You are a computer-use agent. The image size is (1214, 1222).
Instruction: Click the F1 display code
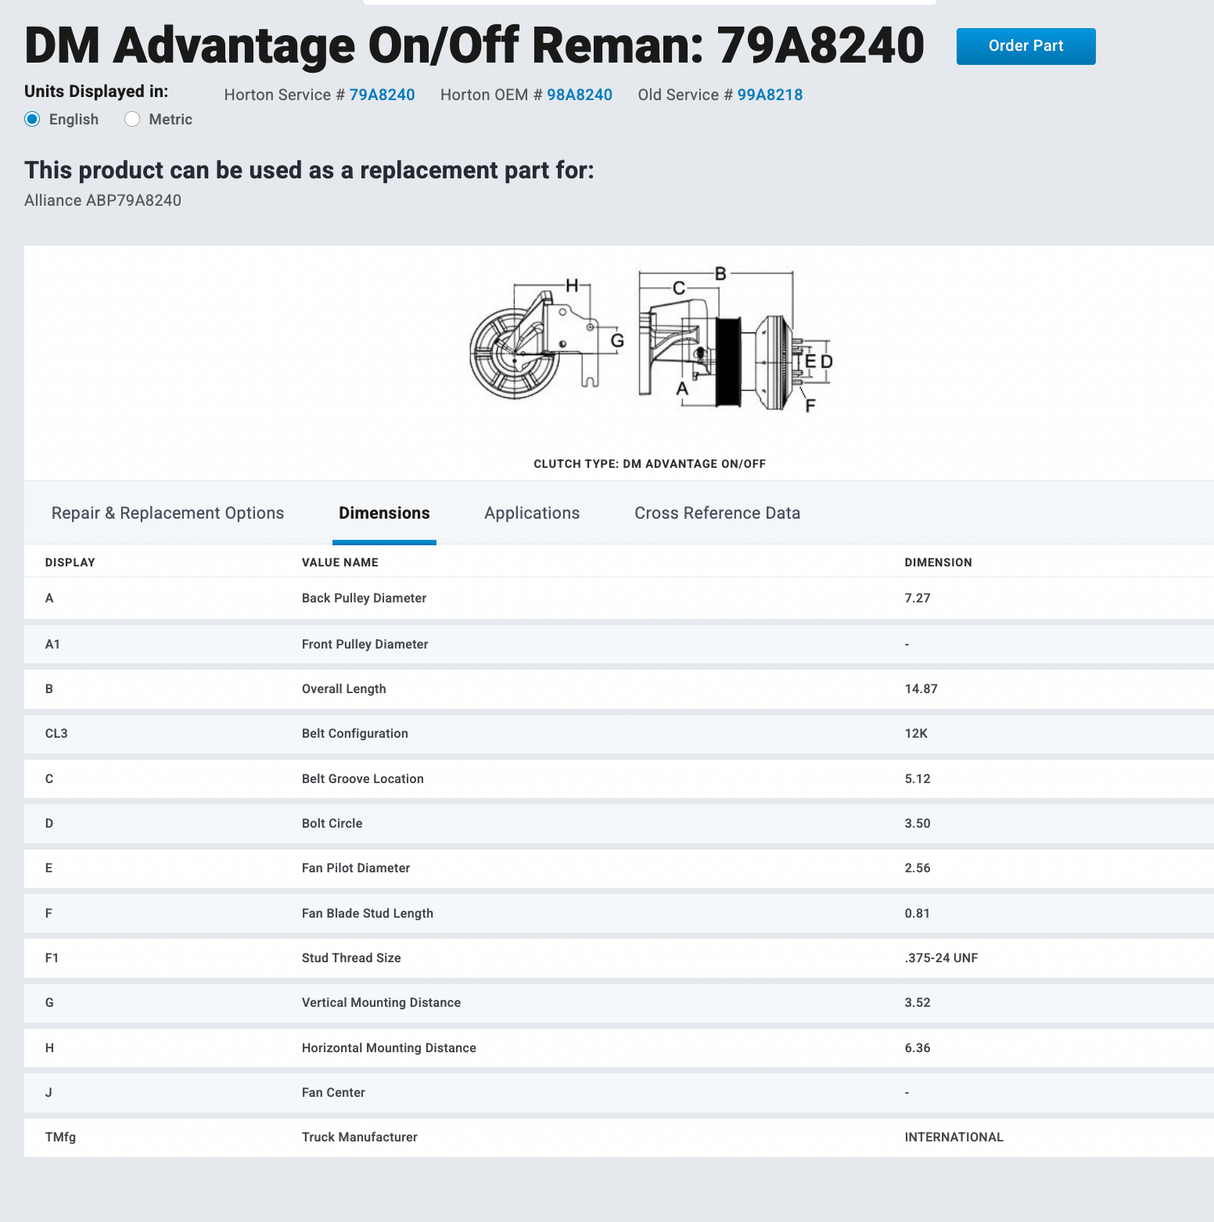[52, 958]
